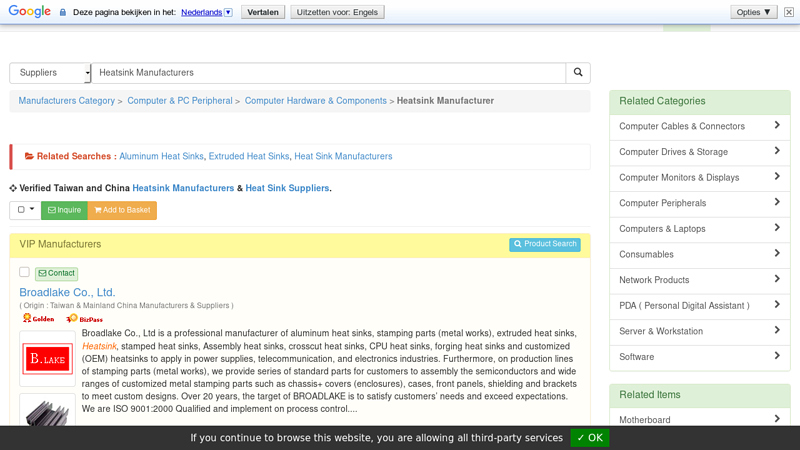This screenshot has width=800, height=450.
Task: Go to Manufacturers Category breadcrumb
Action: 67,101
